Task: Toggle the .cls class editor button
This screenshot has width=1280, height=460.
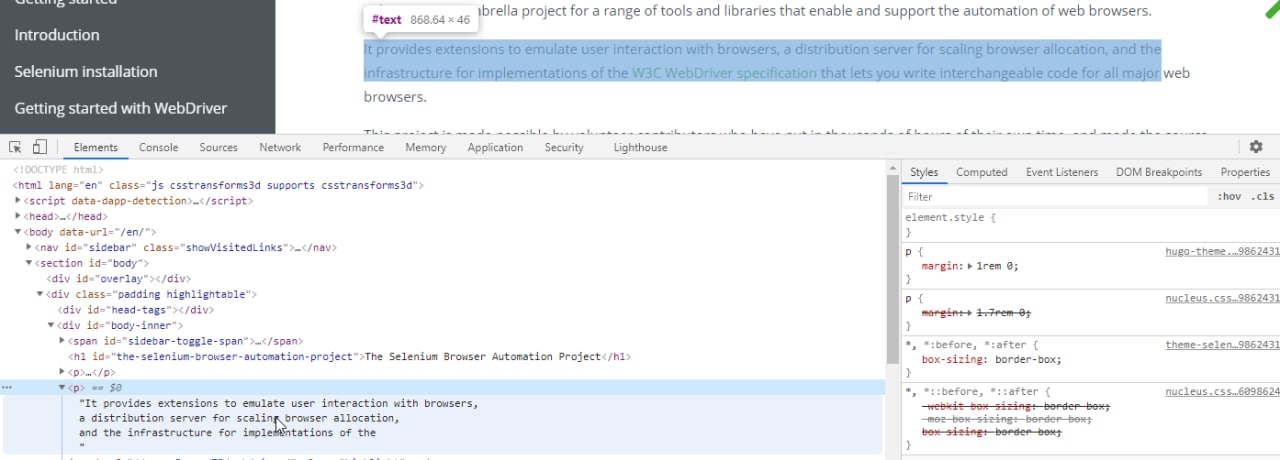Action: point(1263,197)
